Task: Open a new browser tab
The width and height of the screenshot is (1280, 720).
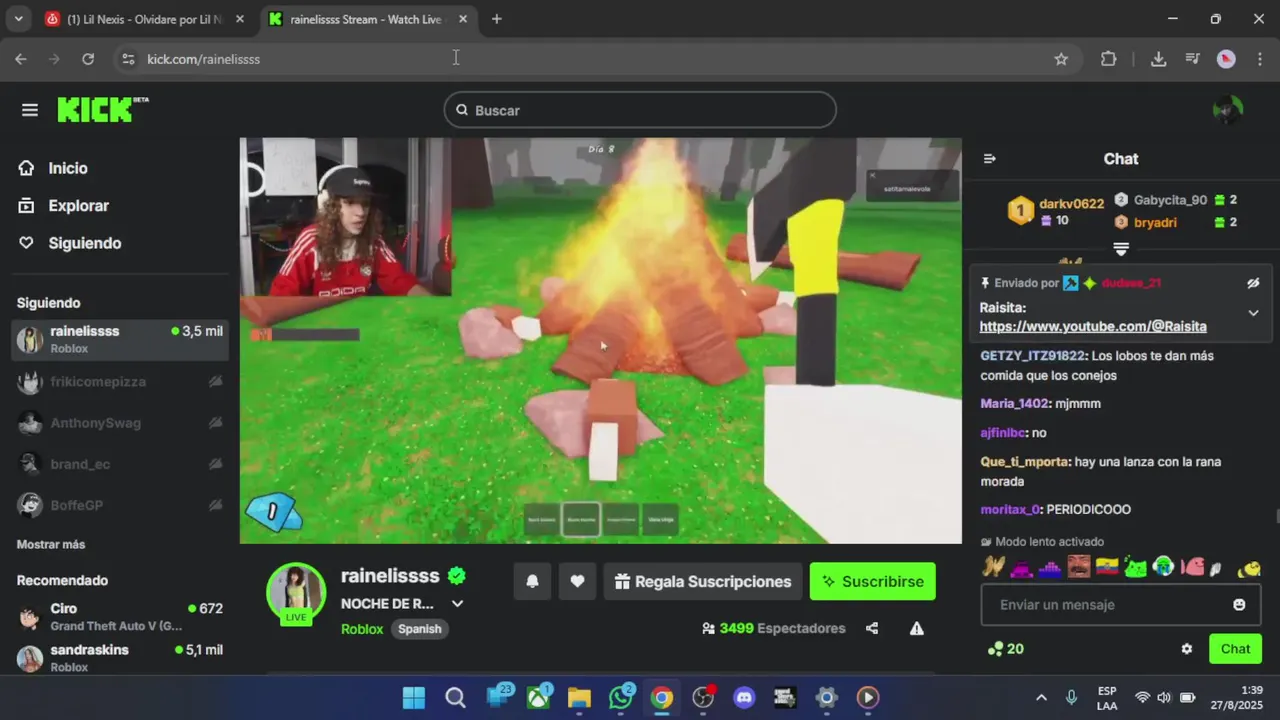Action: click(497, 19)
